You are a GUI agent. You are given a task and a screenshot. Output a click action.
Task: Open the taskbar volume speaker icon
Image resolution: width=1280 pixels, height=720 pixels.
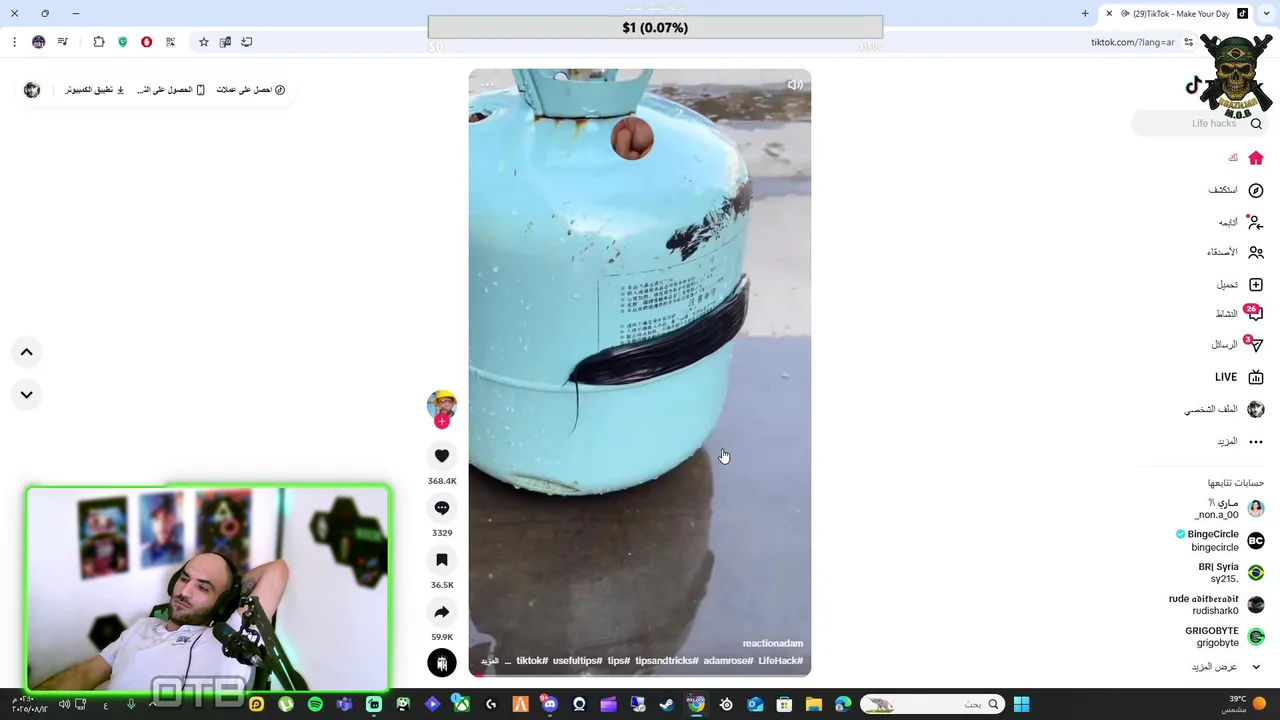[64, 705]
